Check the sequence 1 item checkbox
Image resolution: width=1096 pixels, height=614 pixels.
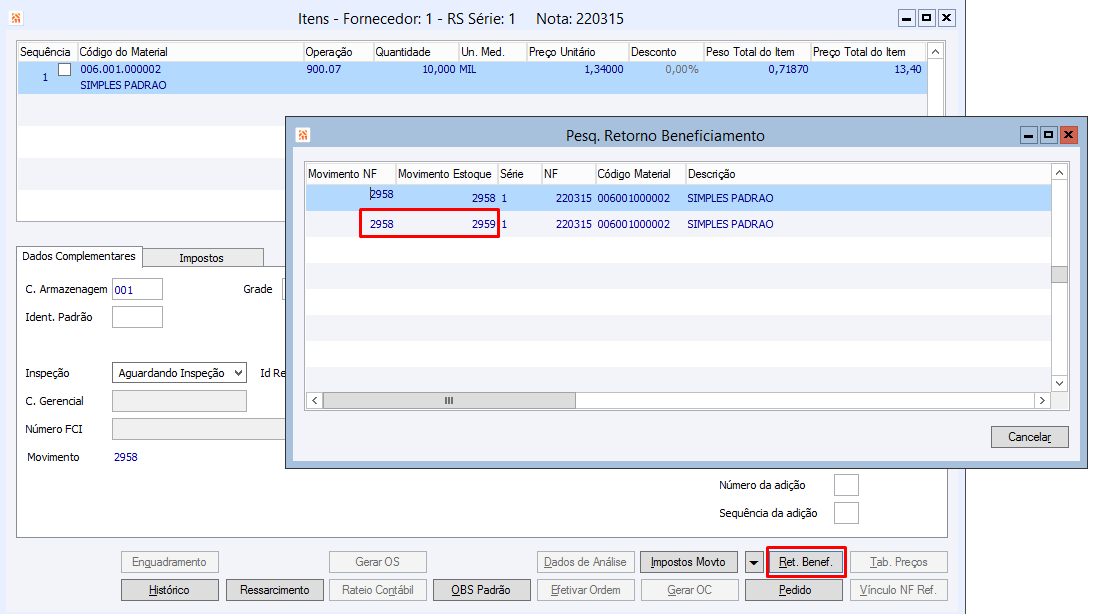point(64,69)
